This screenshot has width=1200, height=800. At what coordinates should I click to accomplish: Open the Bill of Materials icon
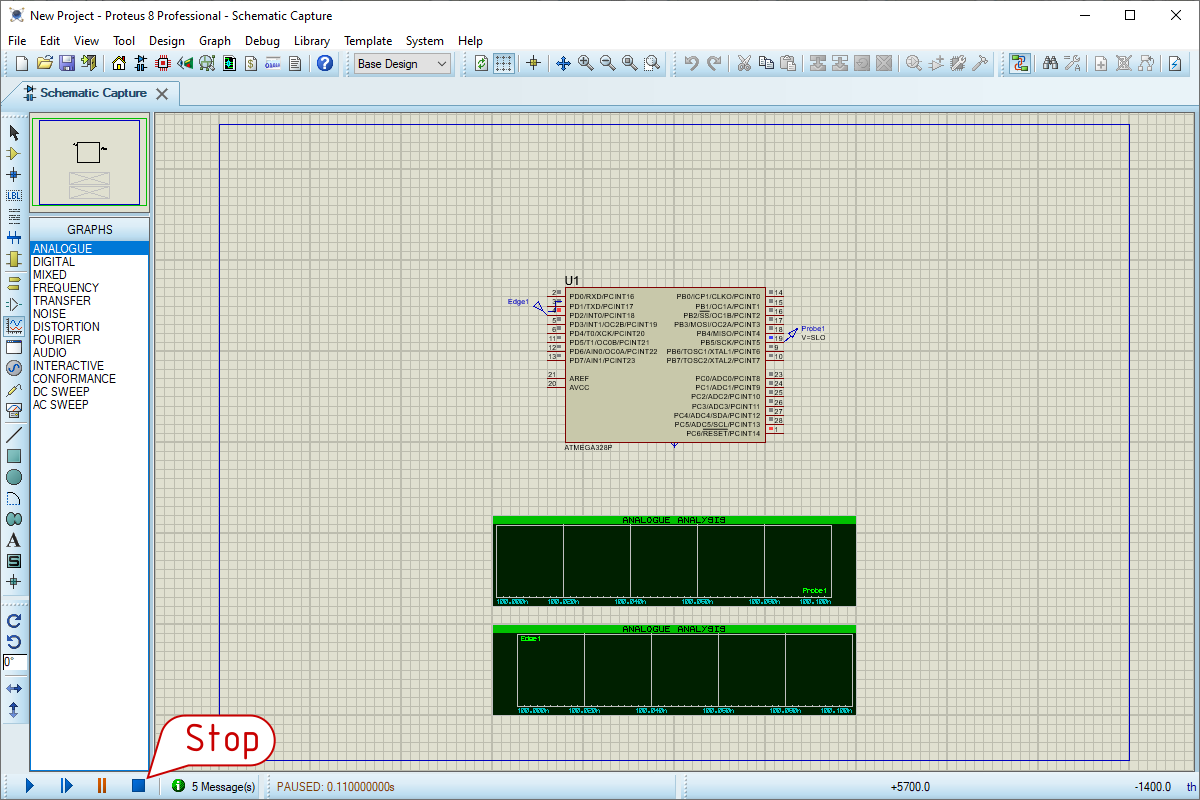[251, 63]
